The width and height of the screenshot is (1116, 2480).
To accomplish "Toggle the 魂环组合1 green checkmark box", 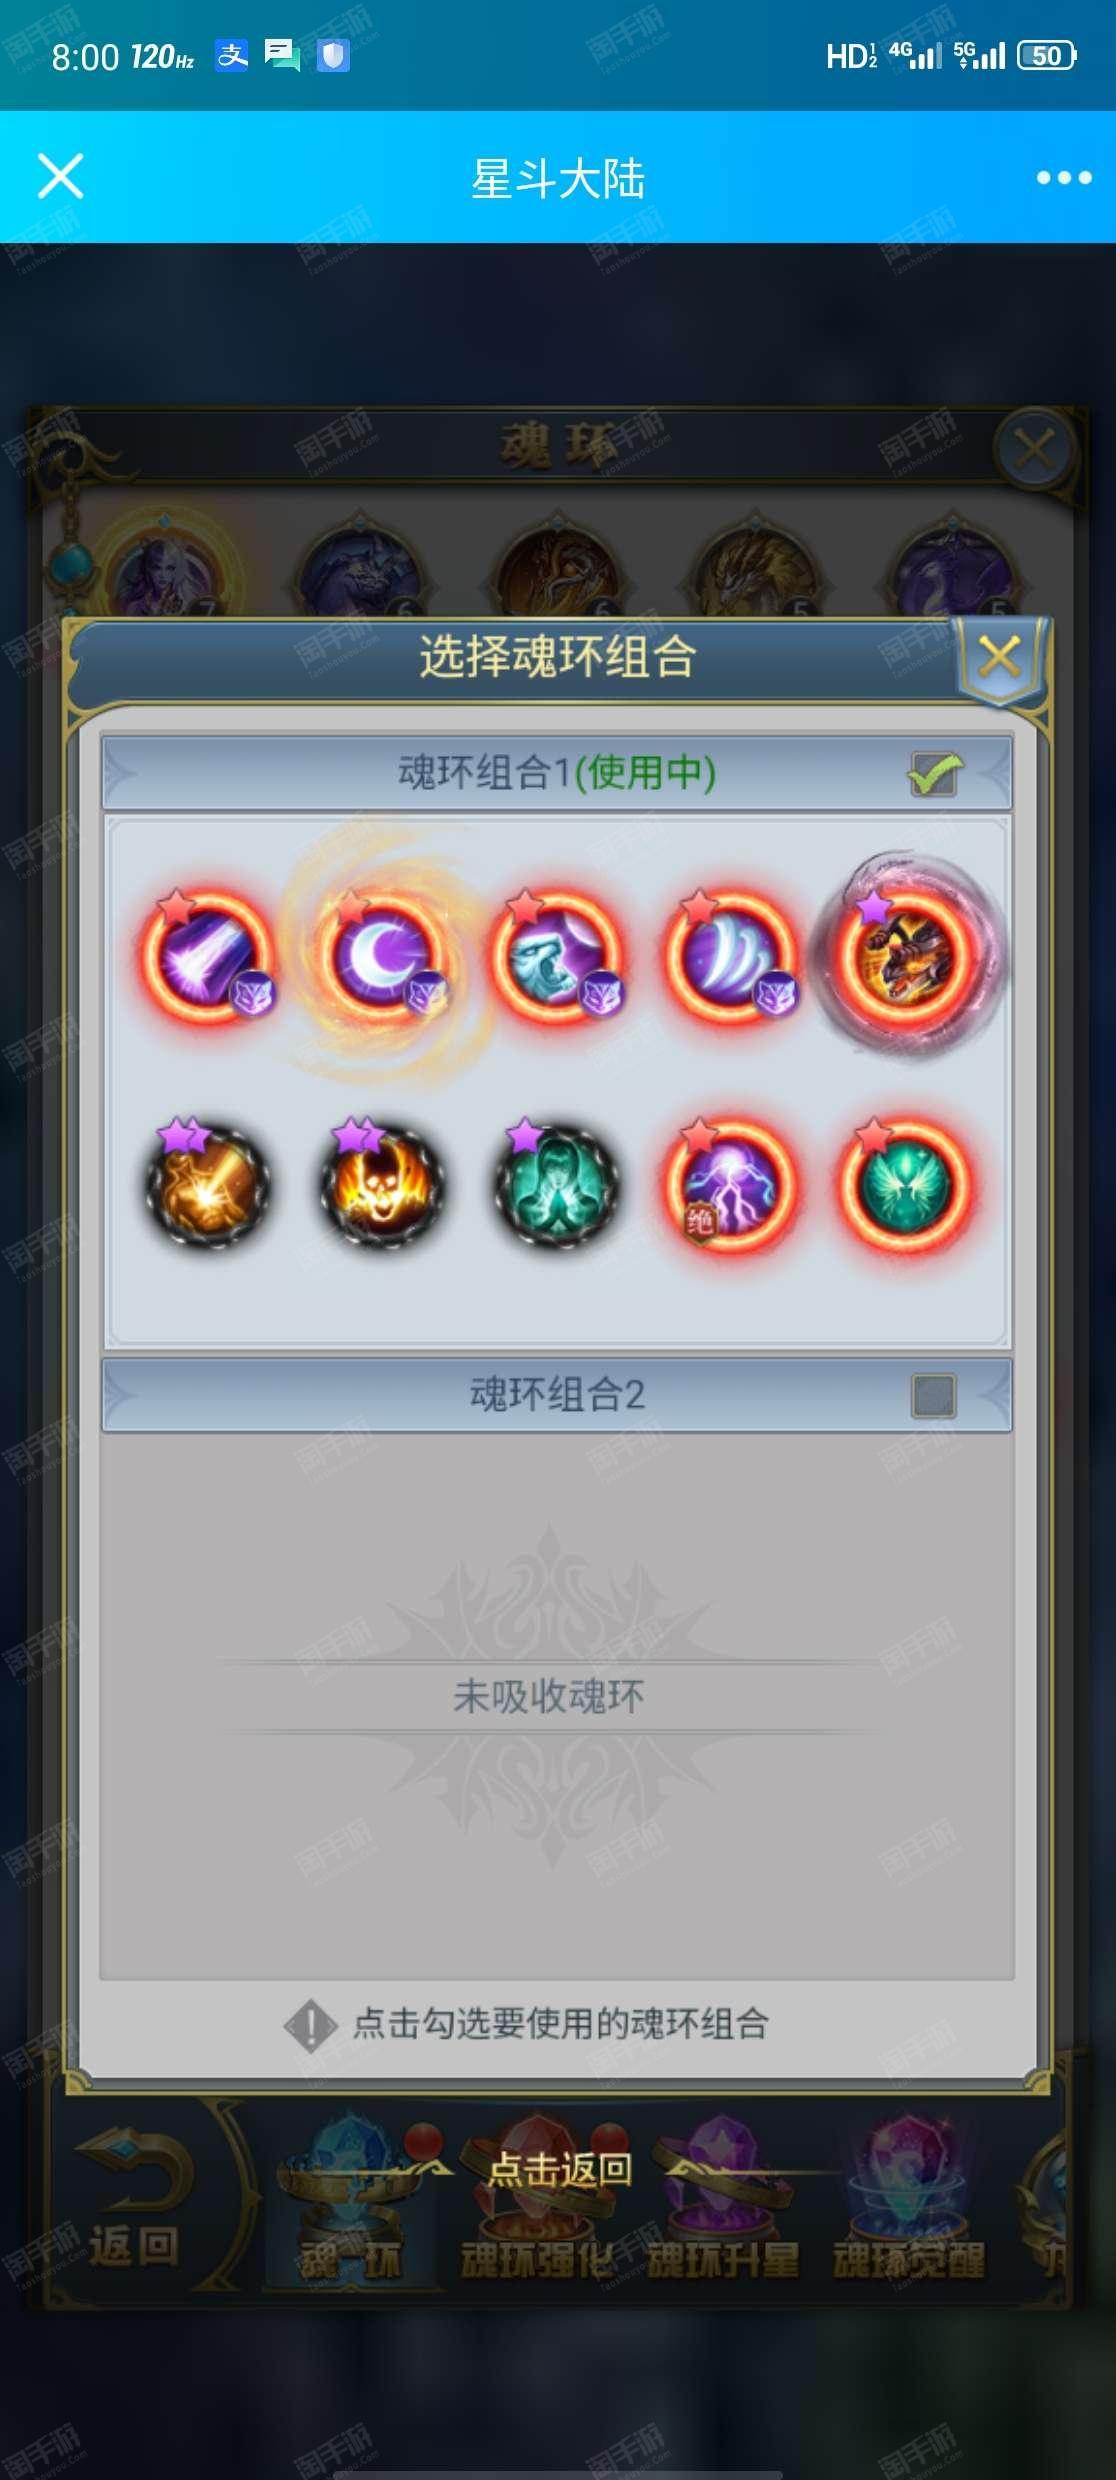I will pyautogui.click(x=935, y=773).
